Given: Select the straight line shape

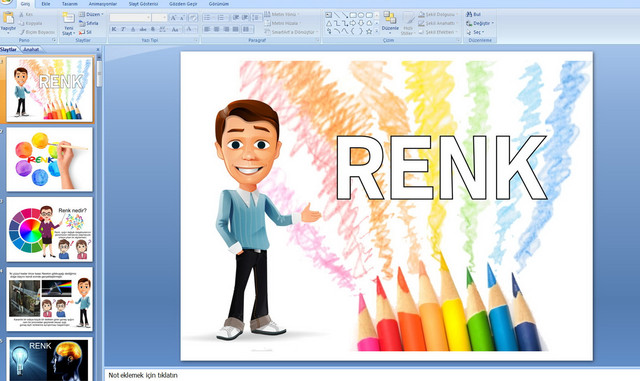Looking at the screenshot, I should (x=337, y=15).
